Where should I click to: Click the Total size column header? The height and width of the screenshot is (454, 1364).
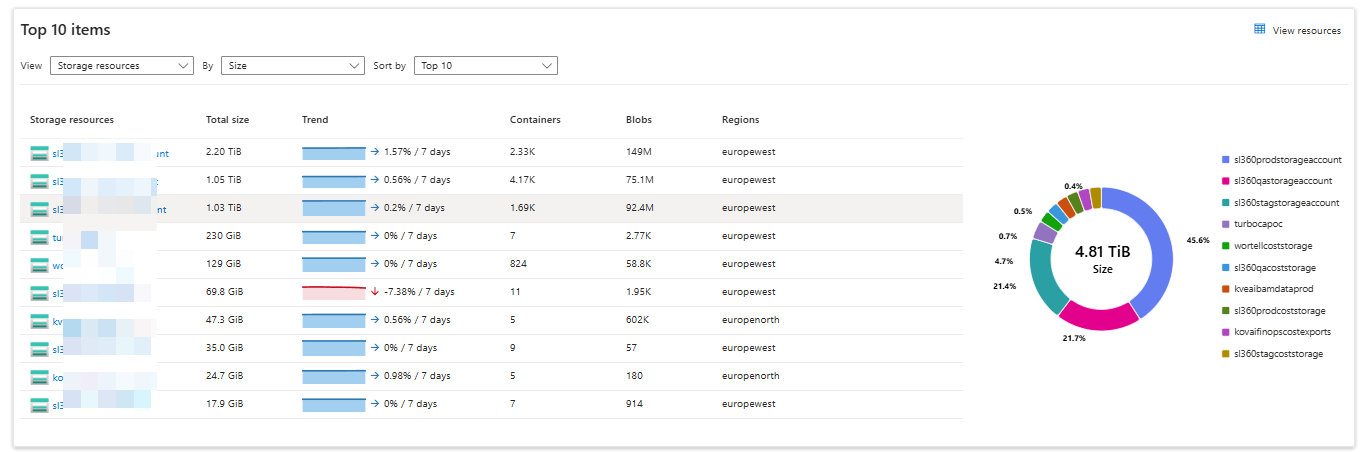pos(227,120)
